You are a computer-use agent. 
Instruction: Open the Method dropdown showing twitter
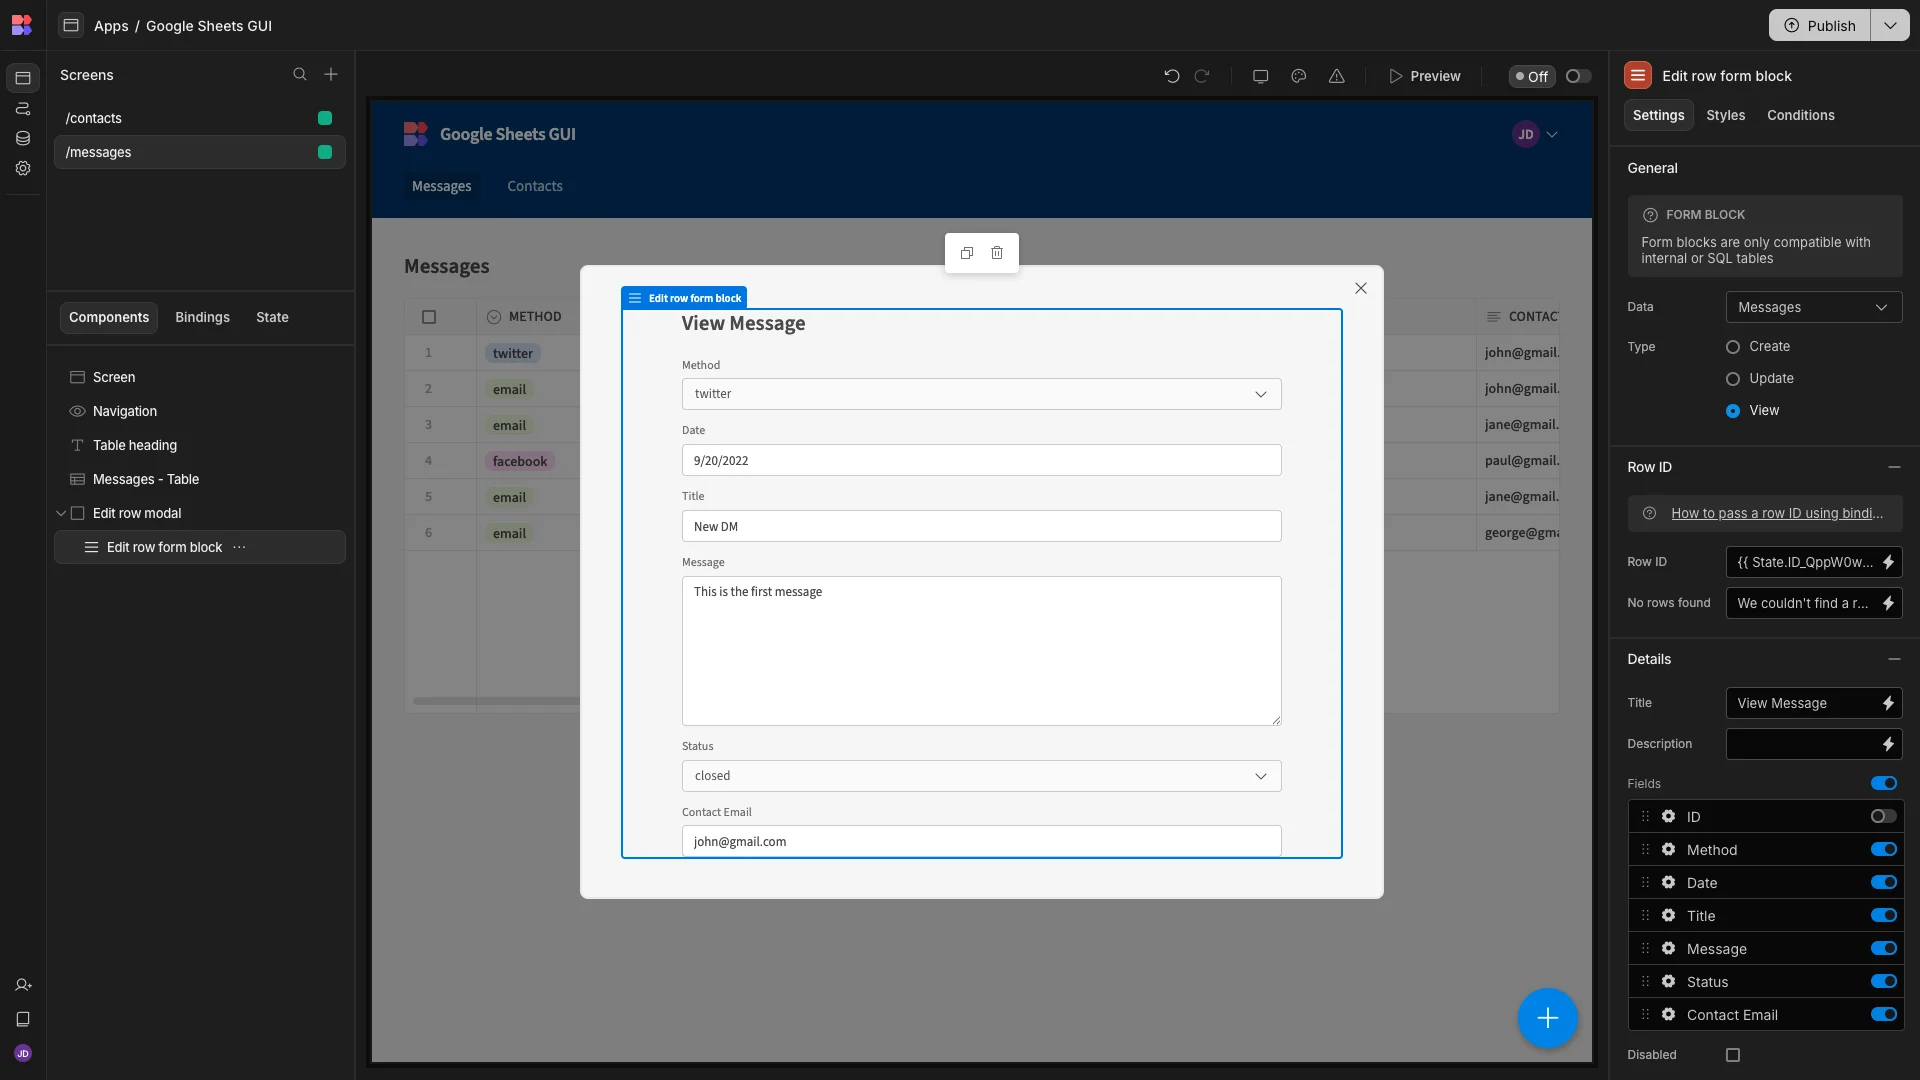tap(981, 394)
